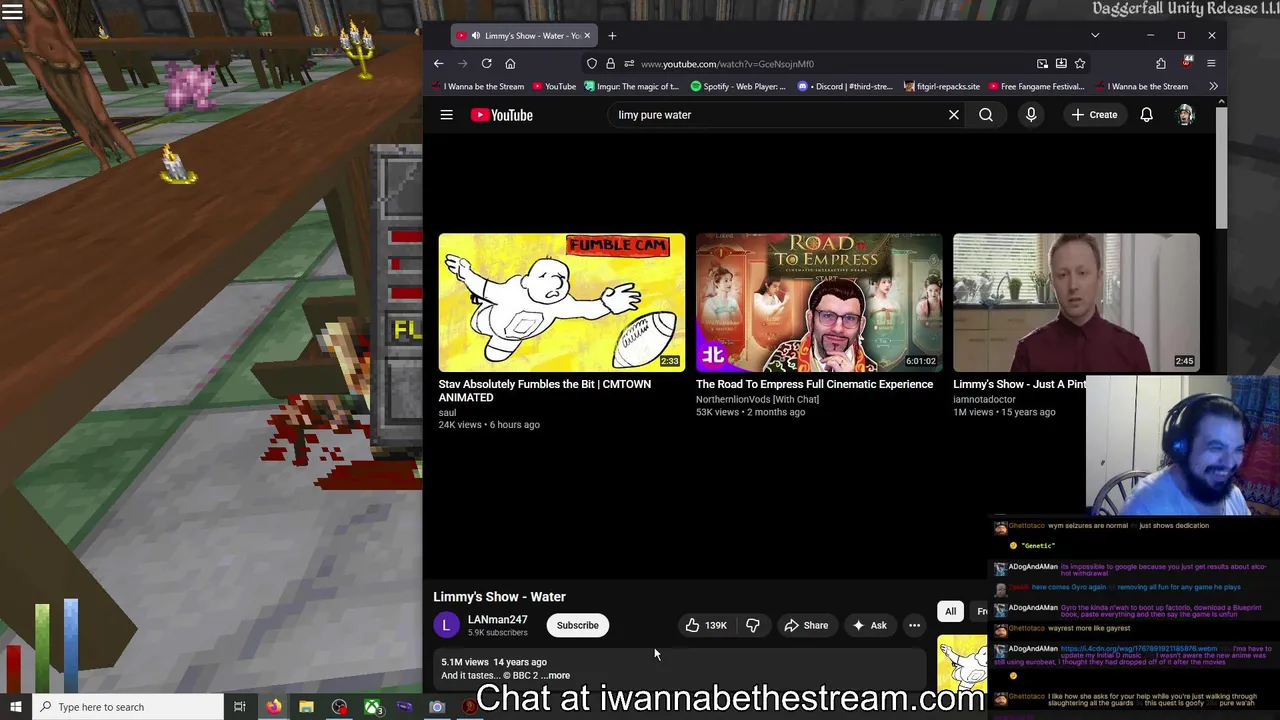Image resolution: width=1280 pixels, height=720 pixels.
Task: Open the YouTube account avatar menu
Action: tap(1185, 115)
